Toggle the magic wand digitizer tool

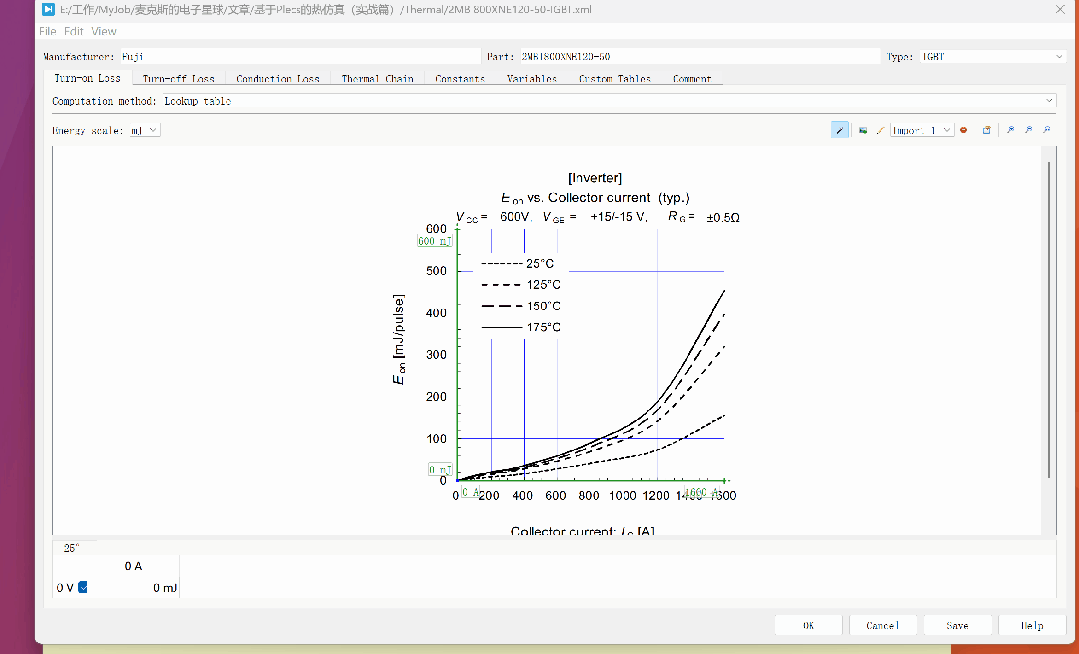(x=840, y=130)
